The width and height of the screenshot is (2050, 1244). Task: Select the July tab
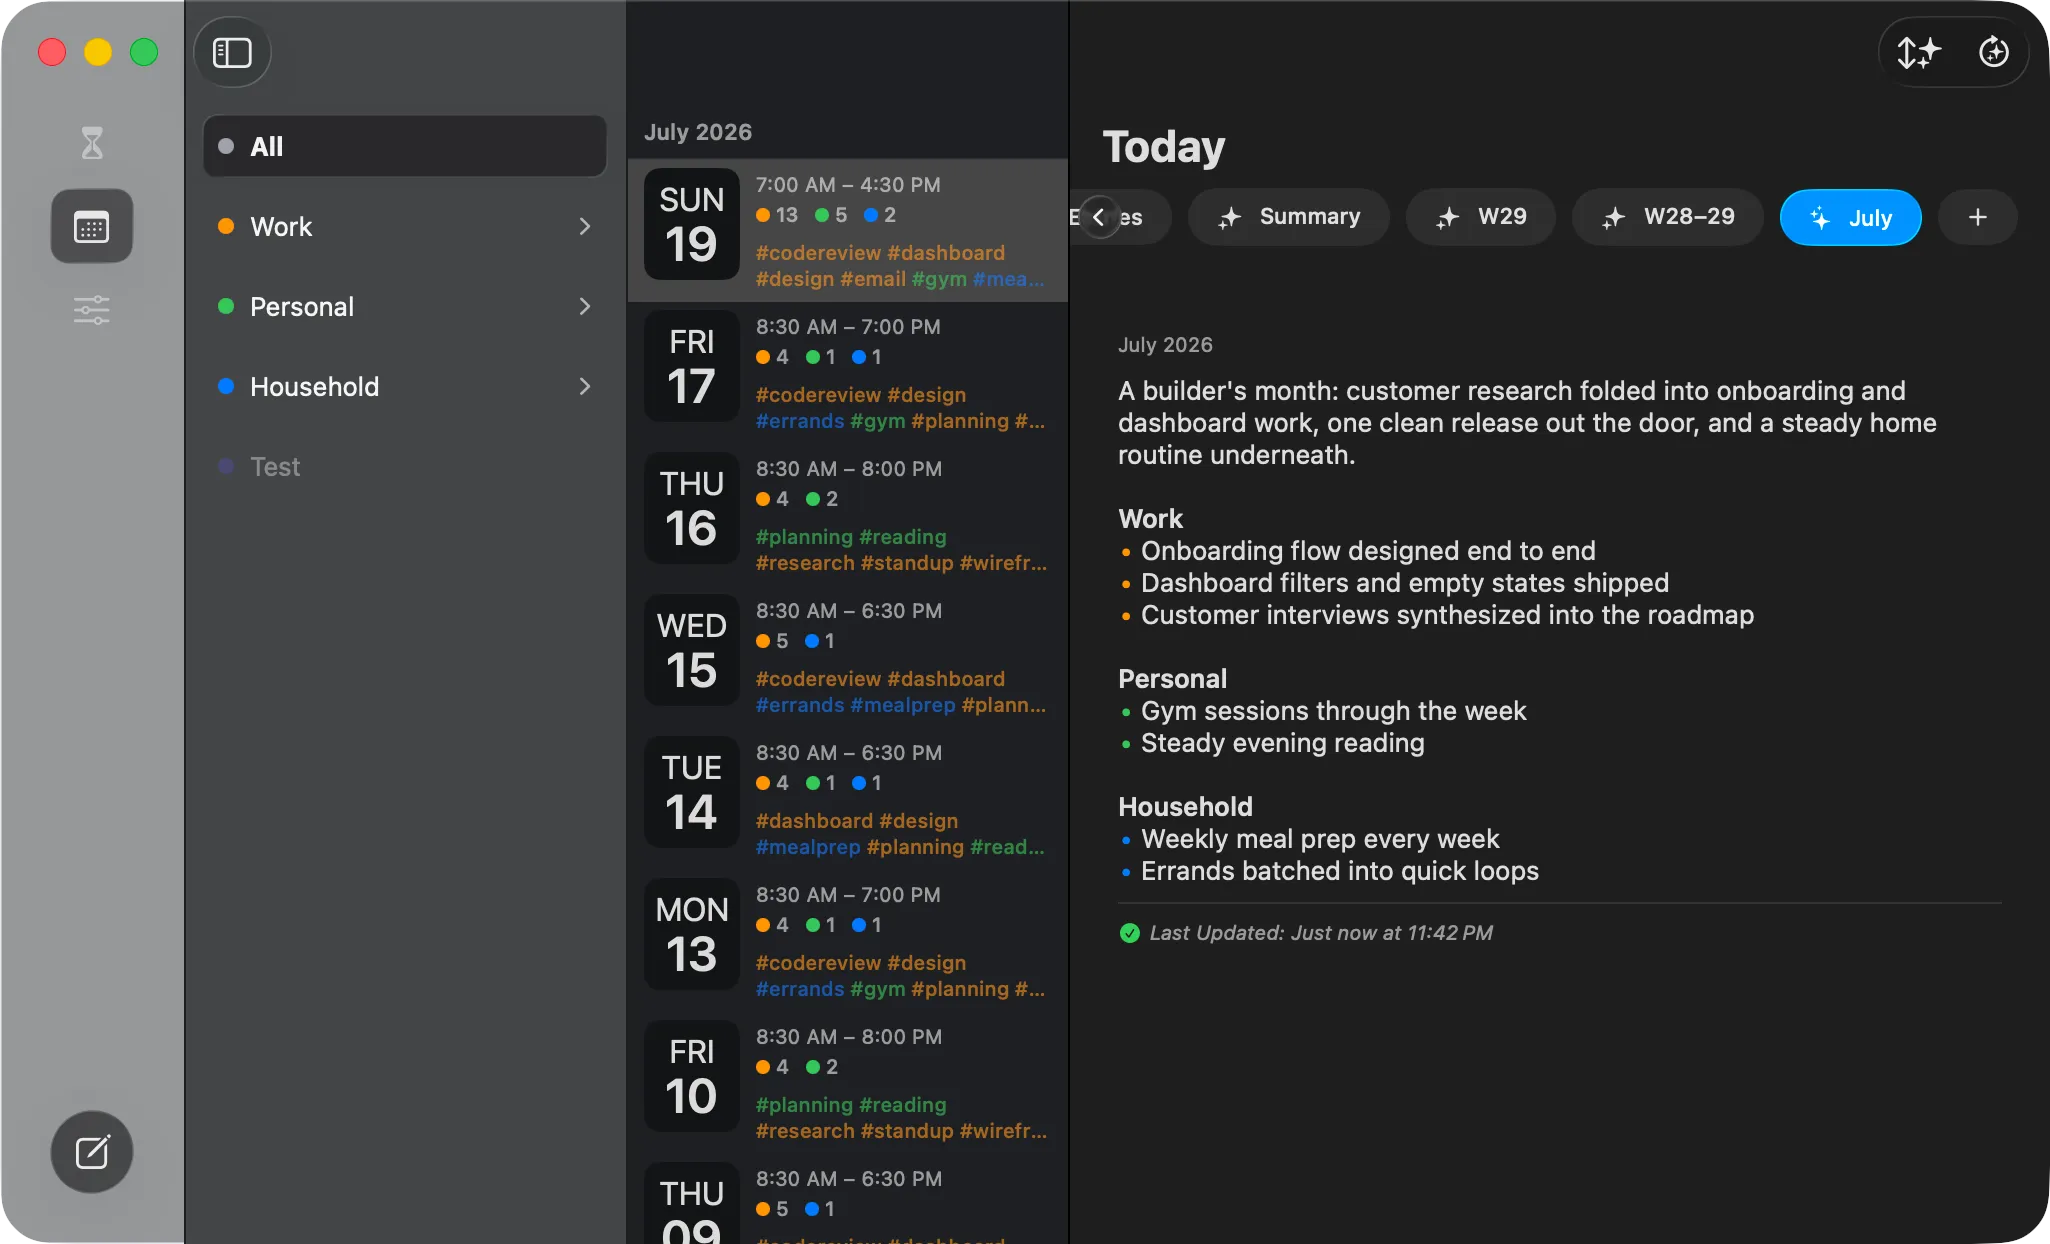point(1850,217)
